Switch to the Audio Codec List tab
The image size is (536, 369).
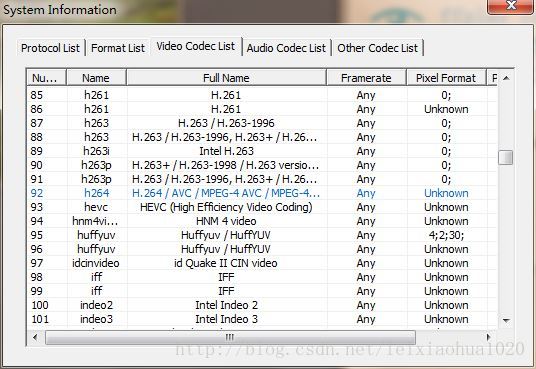pyautogui.click(x=286, y=48)
